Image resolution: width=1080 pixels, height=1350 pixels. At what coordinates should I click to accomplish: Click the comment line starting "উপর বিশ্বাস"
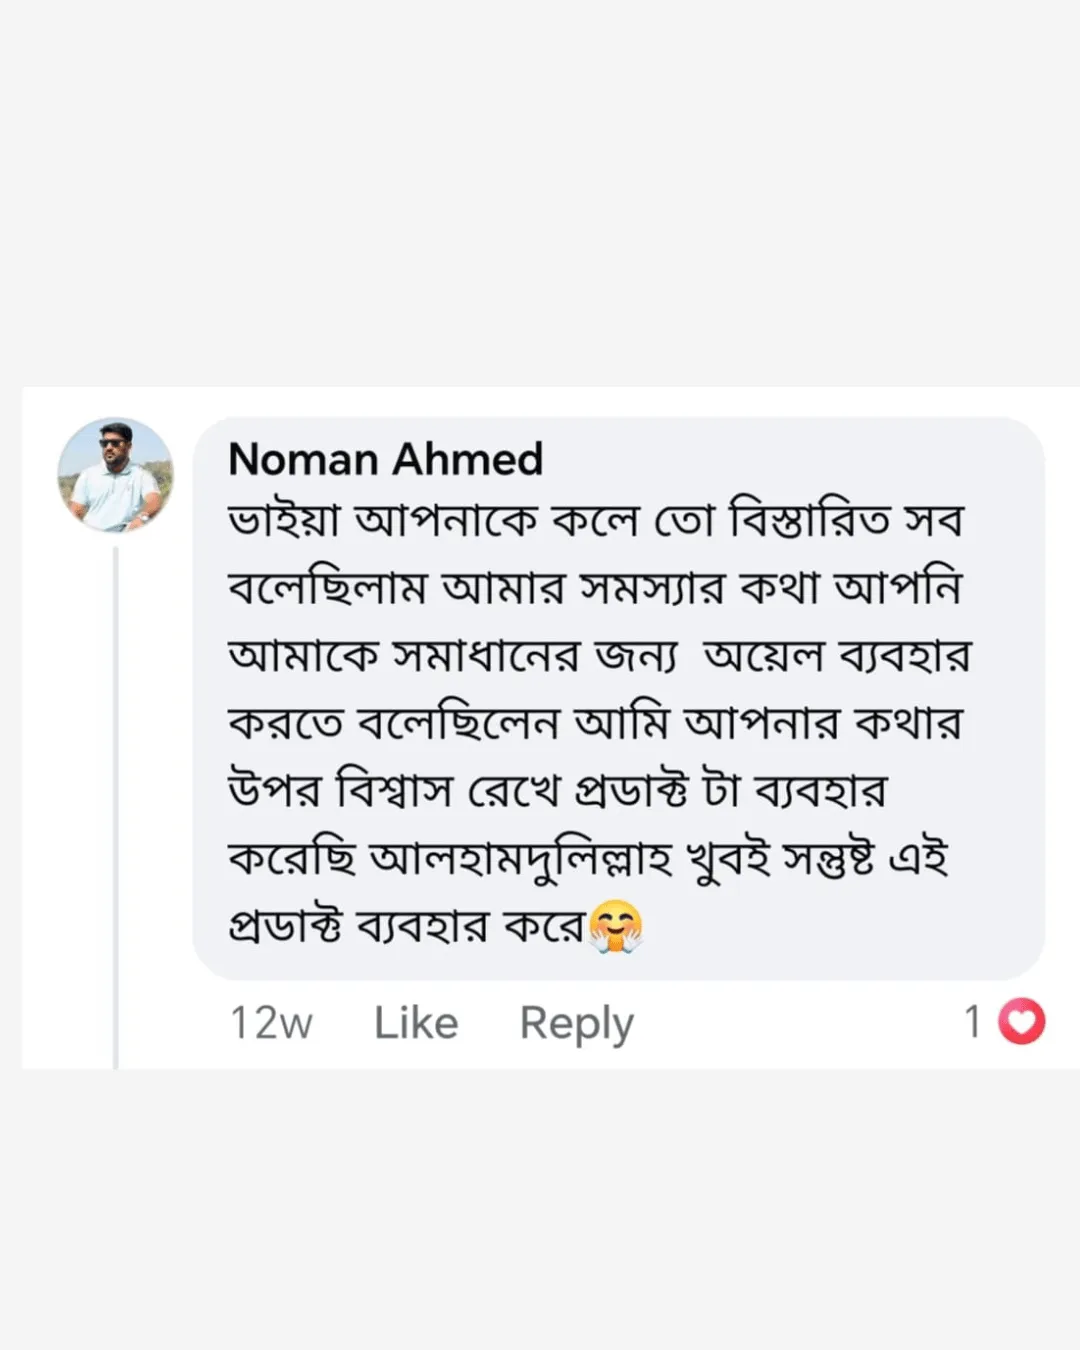pyautogui.click(x=558, y=792)
